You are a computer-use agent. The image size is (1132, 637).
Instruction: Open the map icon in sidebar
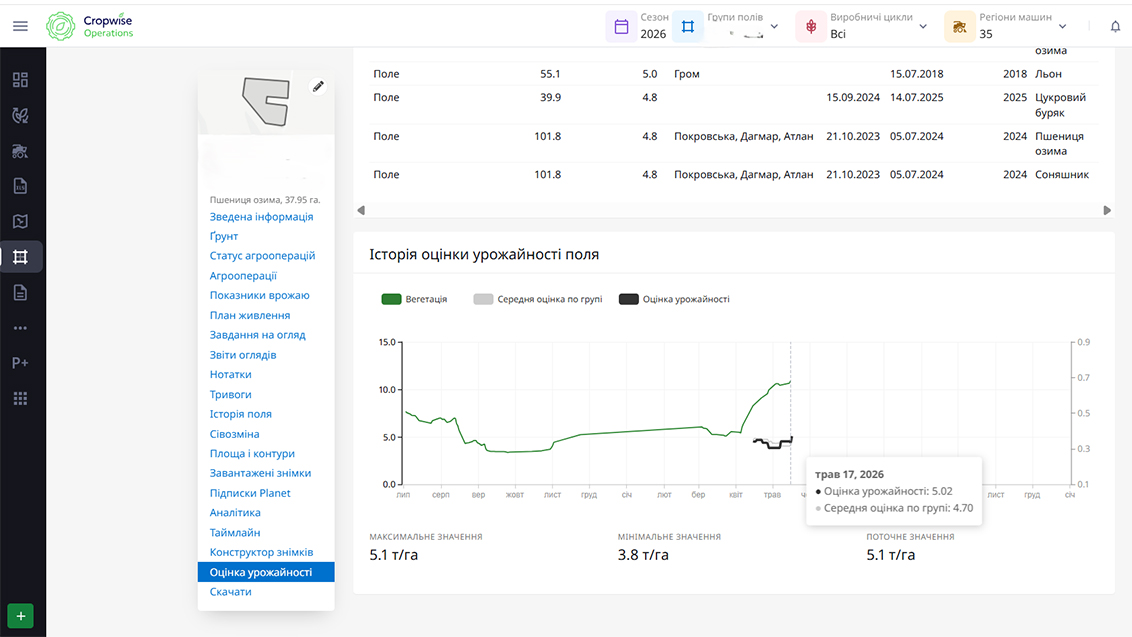(20, 222)
